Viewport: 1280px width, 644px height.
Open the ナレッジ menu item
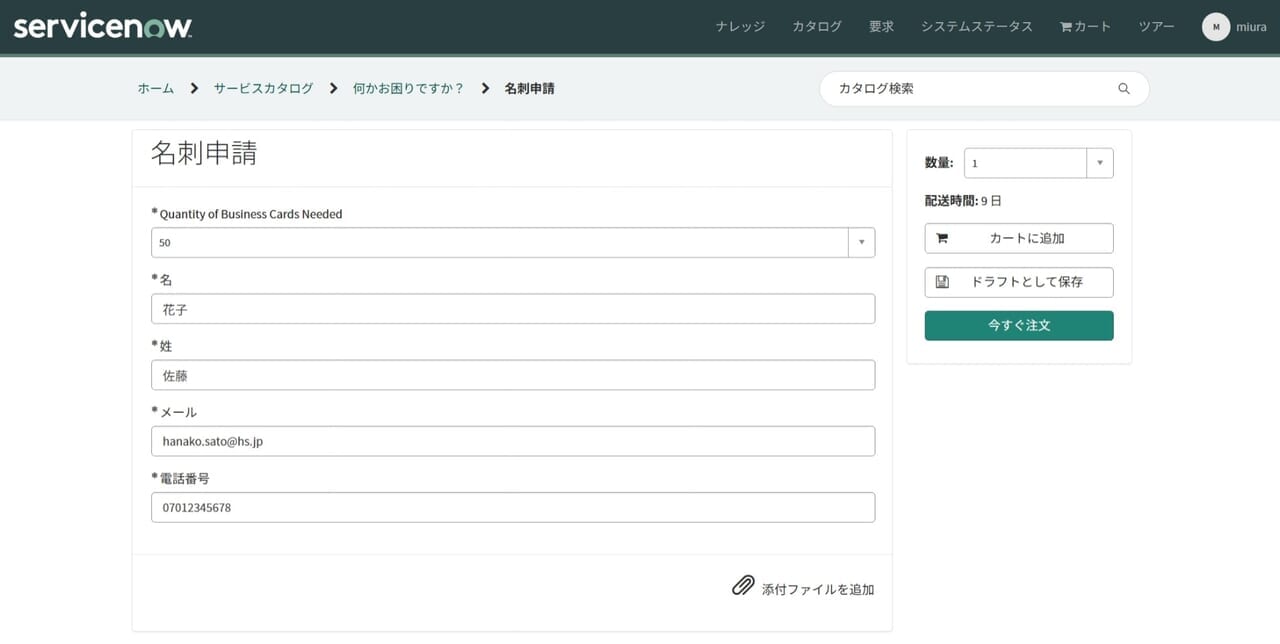(x=740, y=27)
